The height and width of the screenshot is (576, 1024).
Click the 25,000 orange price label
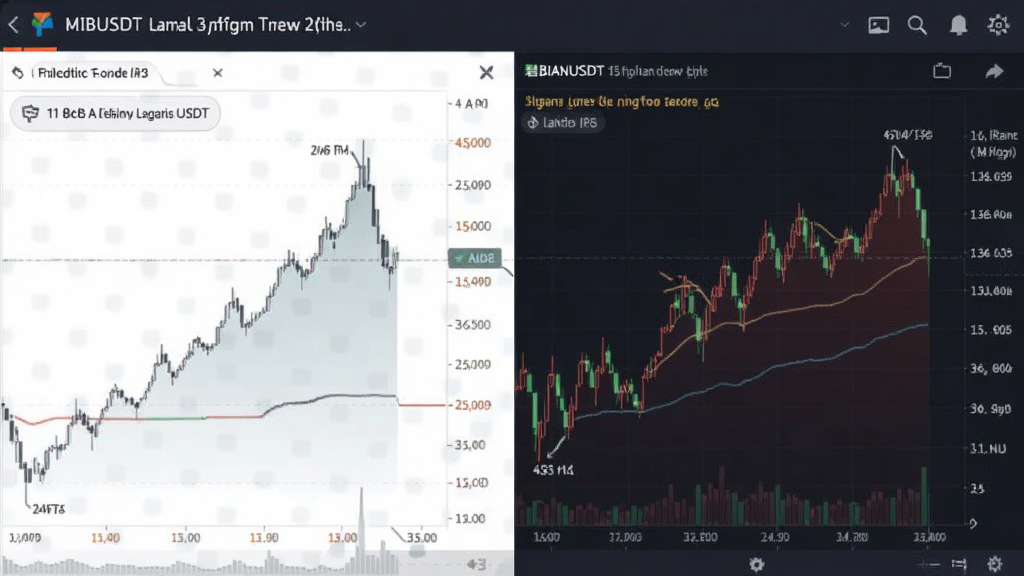(x=472, y=405)
